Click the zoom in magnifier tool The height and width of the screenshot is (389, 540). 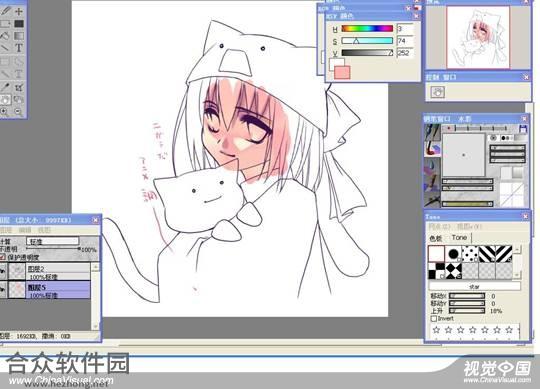pos(5,112)
